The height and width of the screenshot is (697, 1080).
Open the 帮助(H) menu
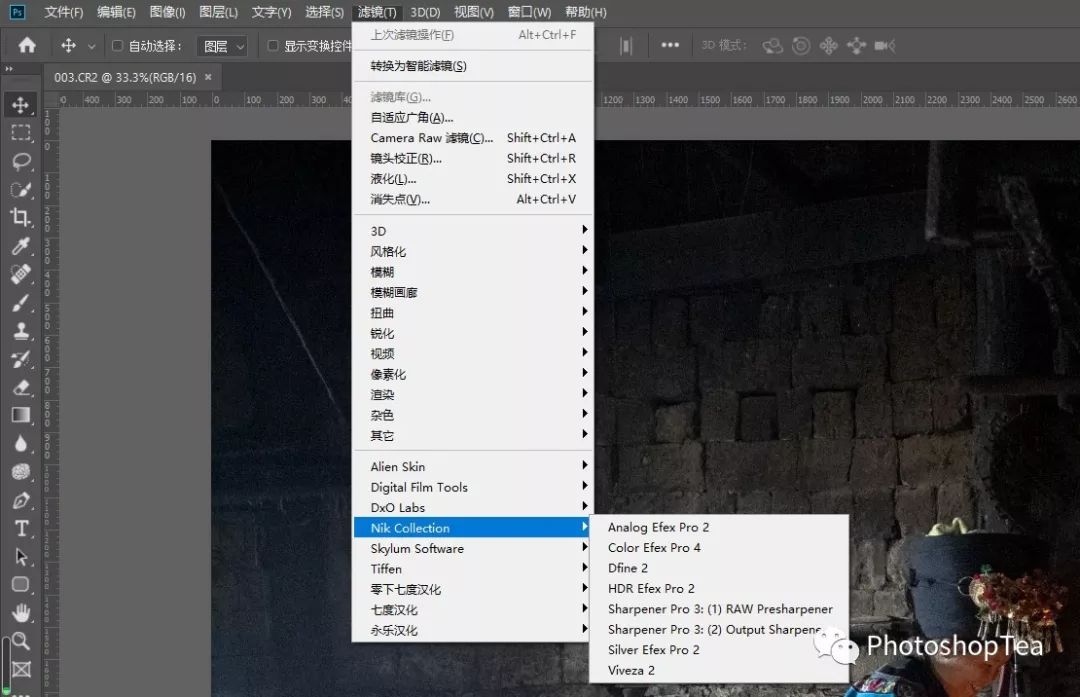[585, 12]
